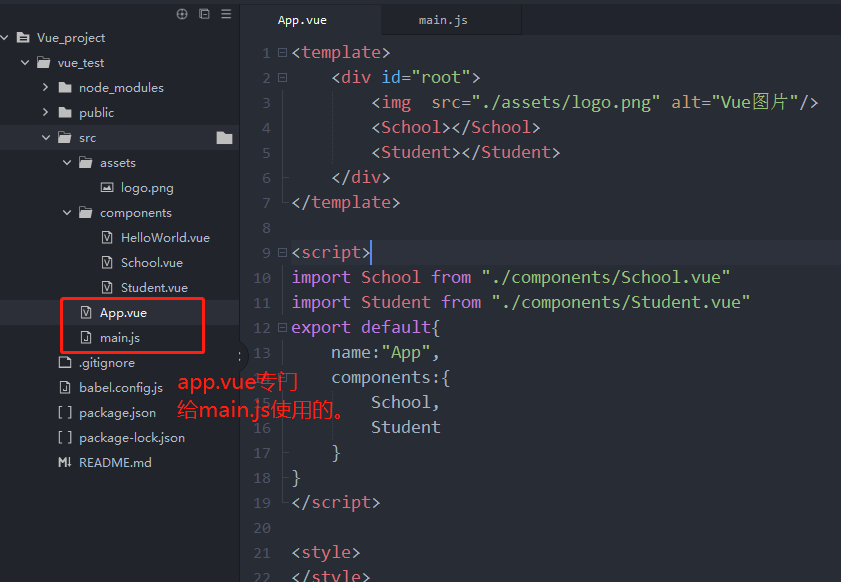Screen dimensions: 841x582
Task: Open HelloWorld.vue from the file tree
Action: 165,238
